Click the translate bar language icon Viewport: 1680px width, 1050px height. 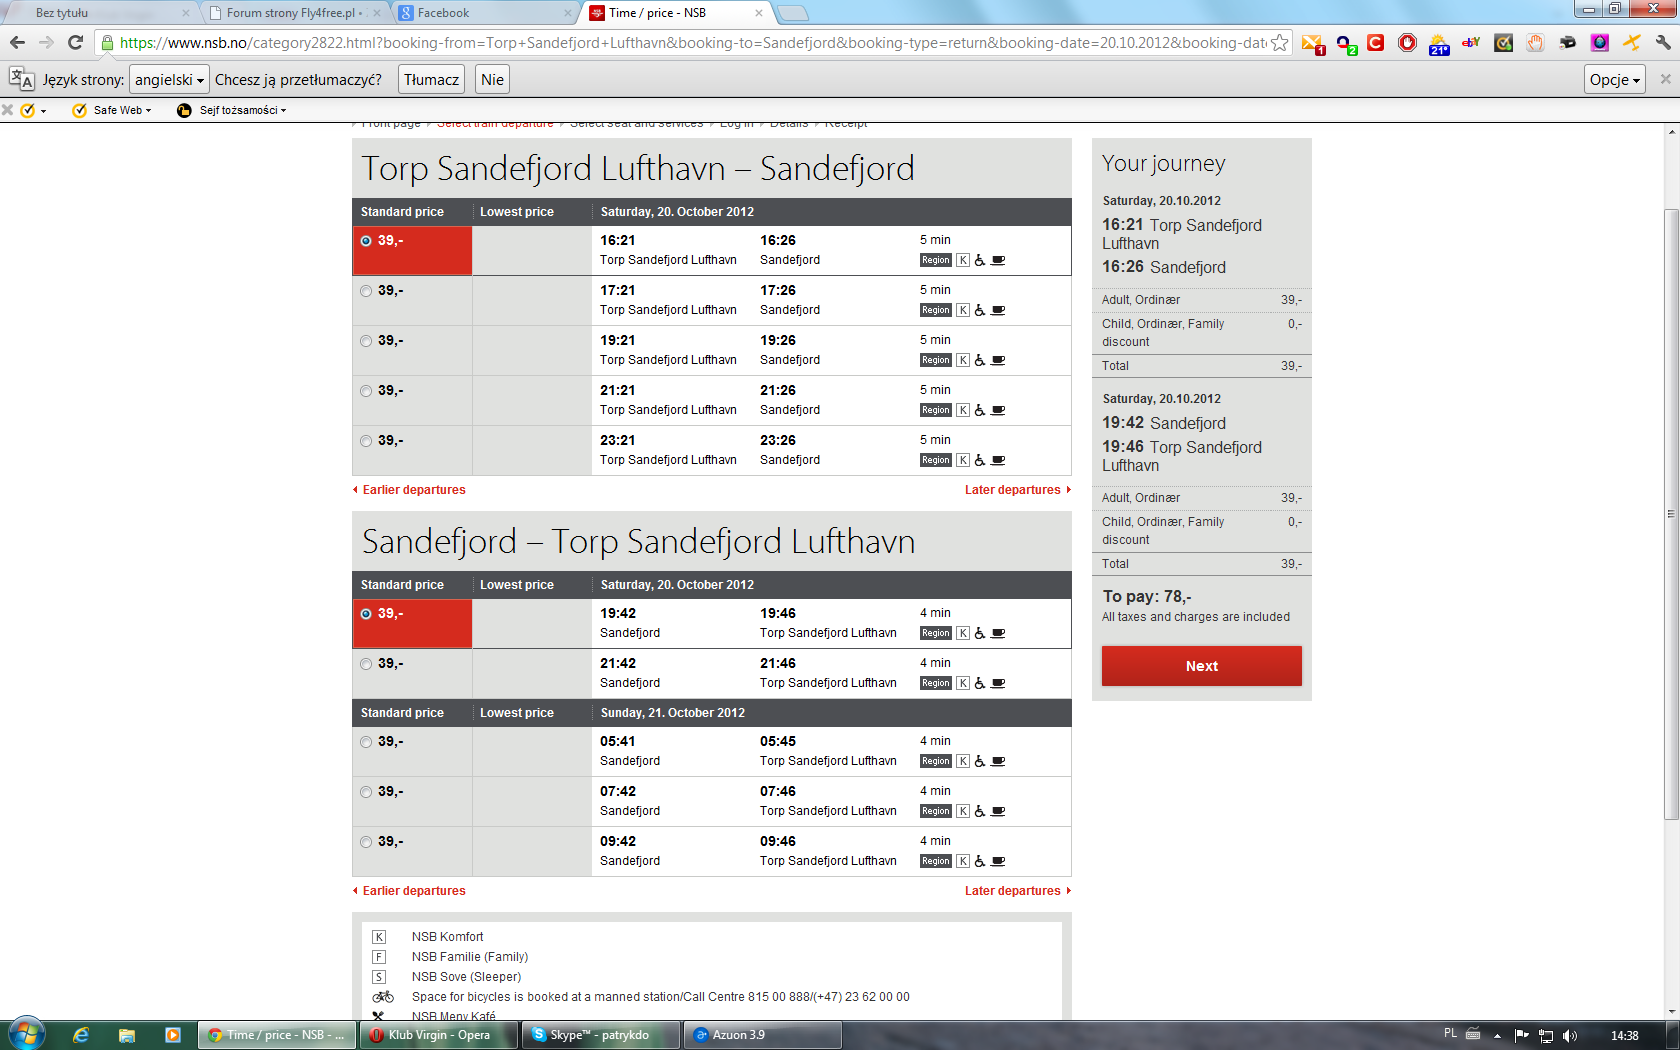[x=21, y=79]
